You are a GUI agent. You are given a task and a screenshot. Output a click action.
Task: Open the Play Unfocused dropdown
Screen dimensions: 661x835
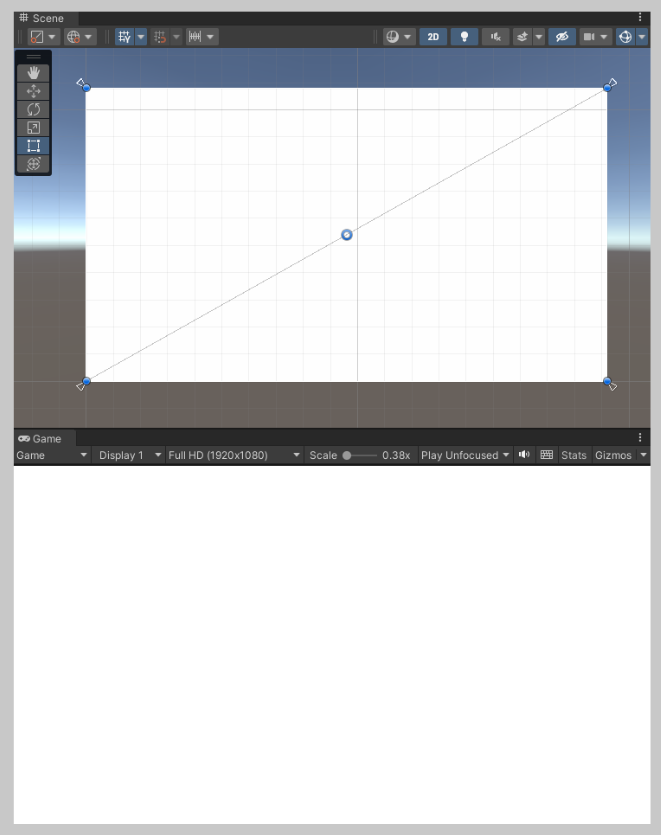(465, 455)
